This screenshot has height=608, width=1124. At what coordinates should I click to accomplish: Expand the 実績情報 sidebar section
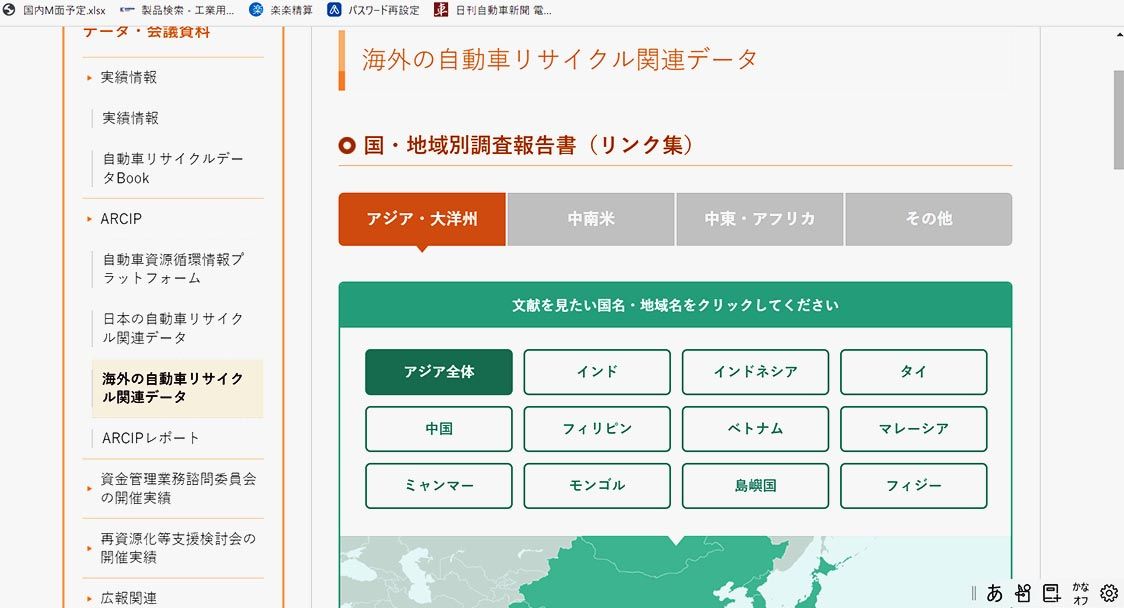pyautogui.click(x=128, y=77)
